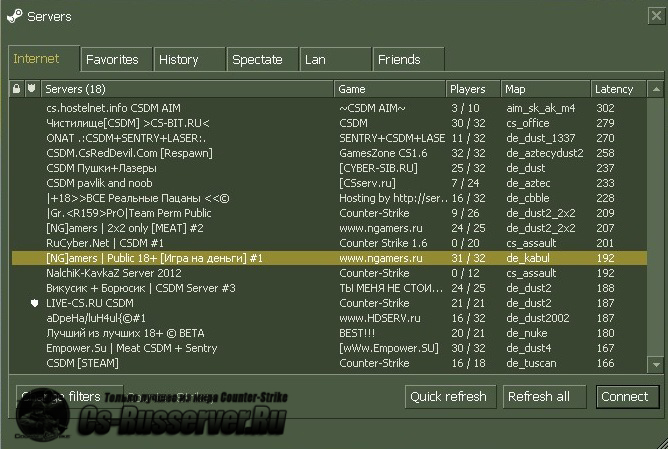Click game name www.HDSERV.ru
Image resolution: width=668 pixels, height=449 pixels.
(x=380, y=318)
